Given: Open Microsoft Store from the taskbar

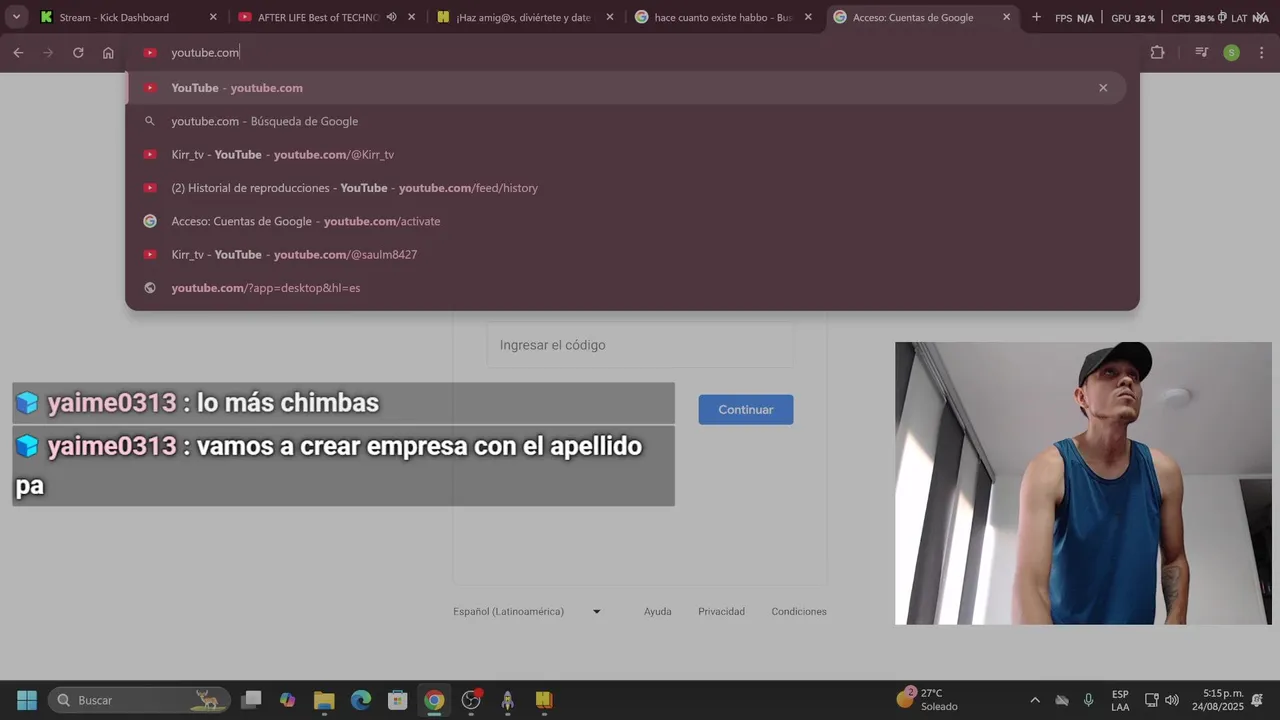Looking at the screenshot, I should tap(397, 700).
